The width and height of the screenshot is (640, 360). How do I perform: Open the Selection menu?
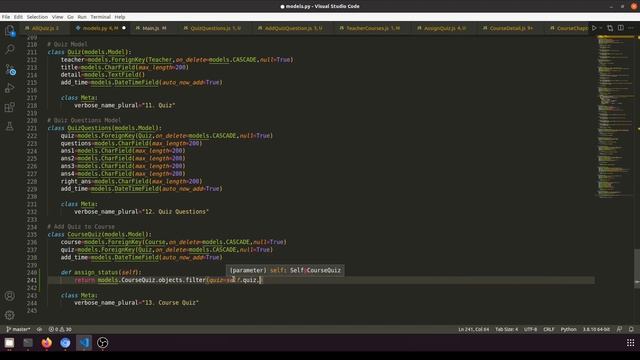click(x=37, y=17)
